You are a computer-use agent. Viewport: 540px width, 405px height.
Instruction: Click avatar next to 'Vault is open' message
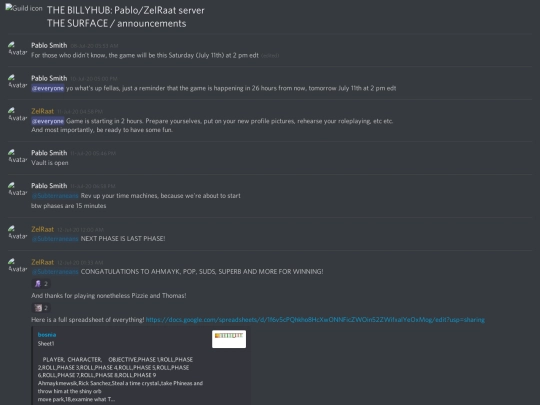[x=17, y=156]
